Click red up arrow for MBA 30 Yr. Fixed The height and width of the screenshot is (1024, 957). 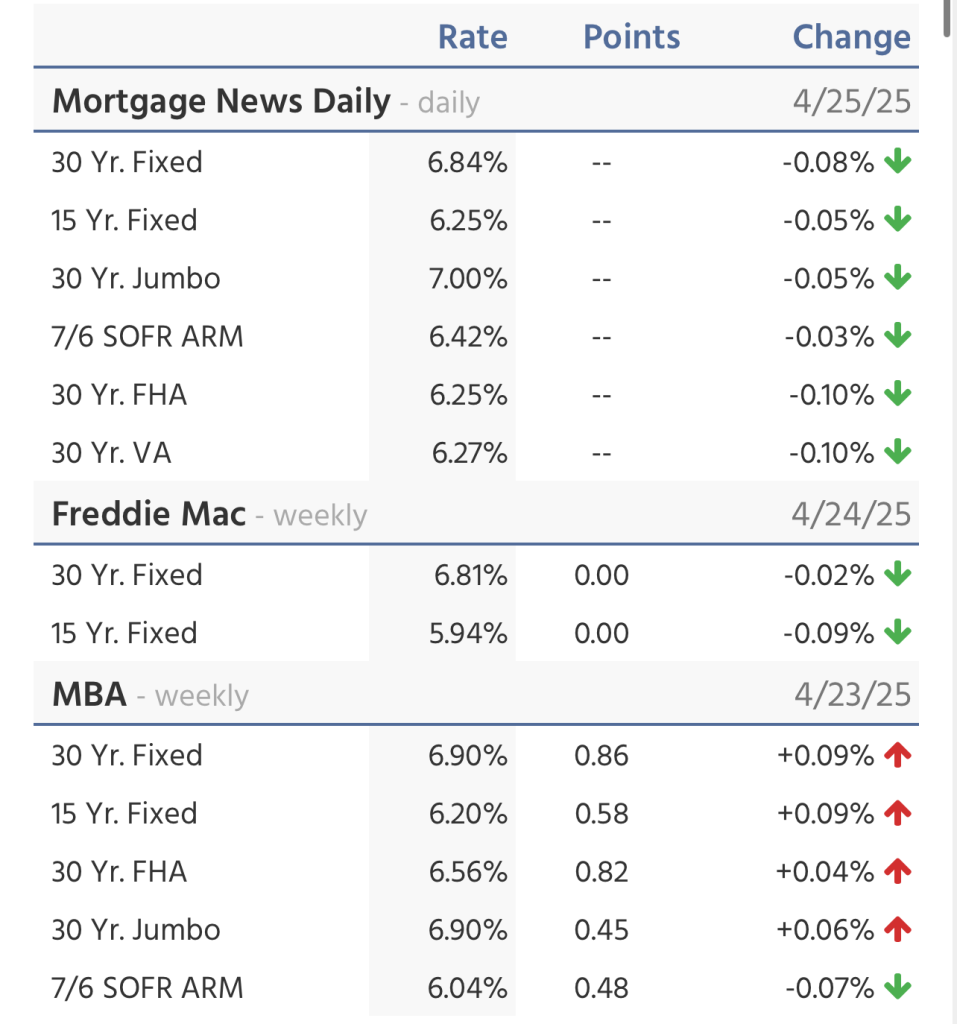[898, 755]
